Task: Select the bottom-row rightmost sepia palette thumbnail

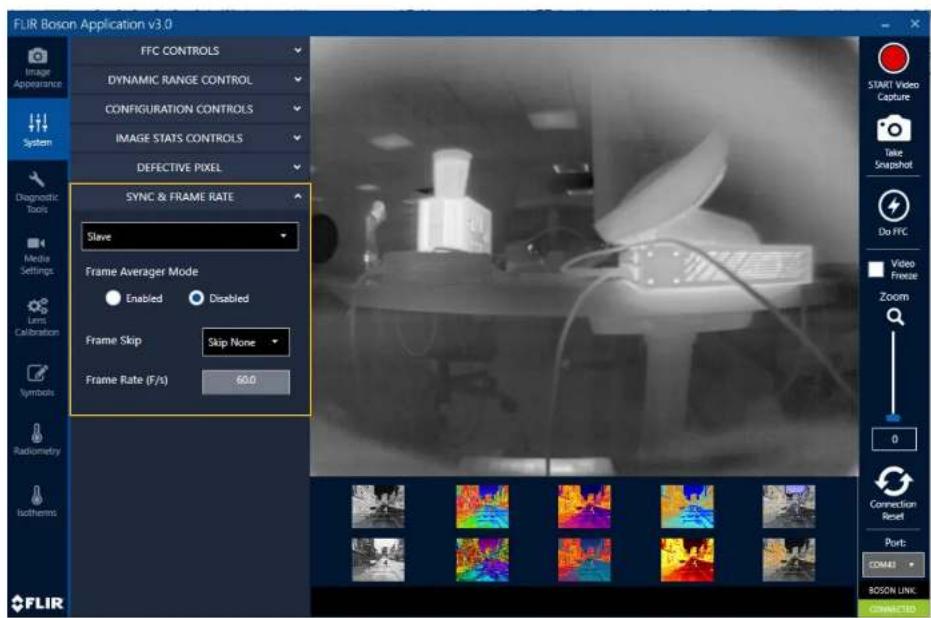Action: coord(788,560)
